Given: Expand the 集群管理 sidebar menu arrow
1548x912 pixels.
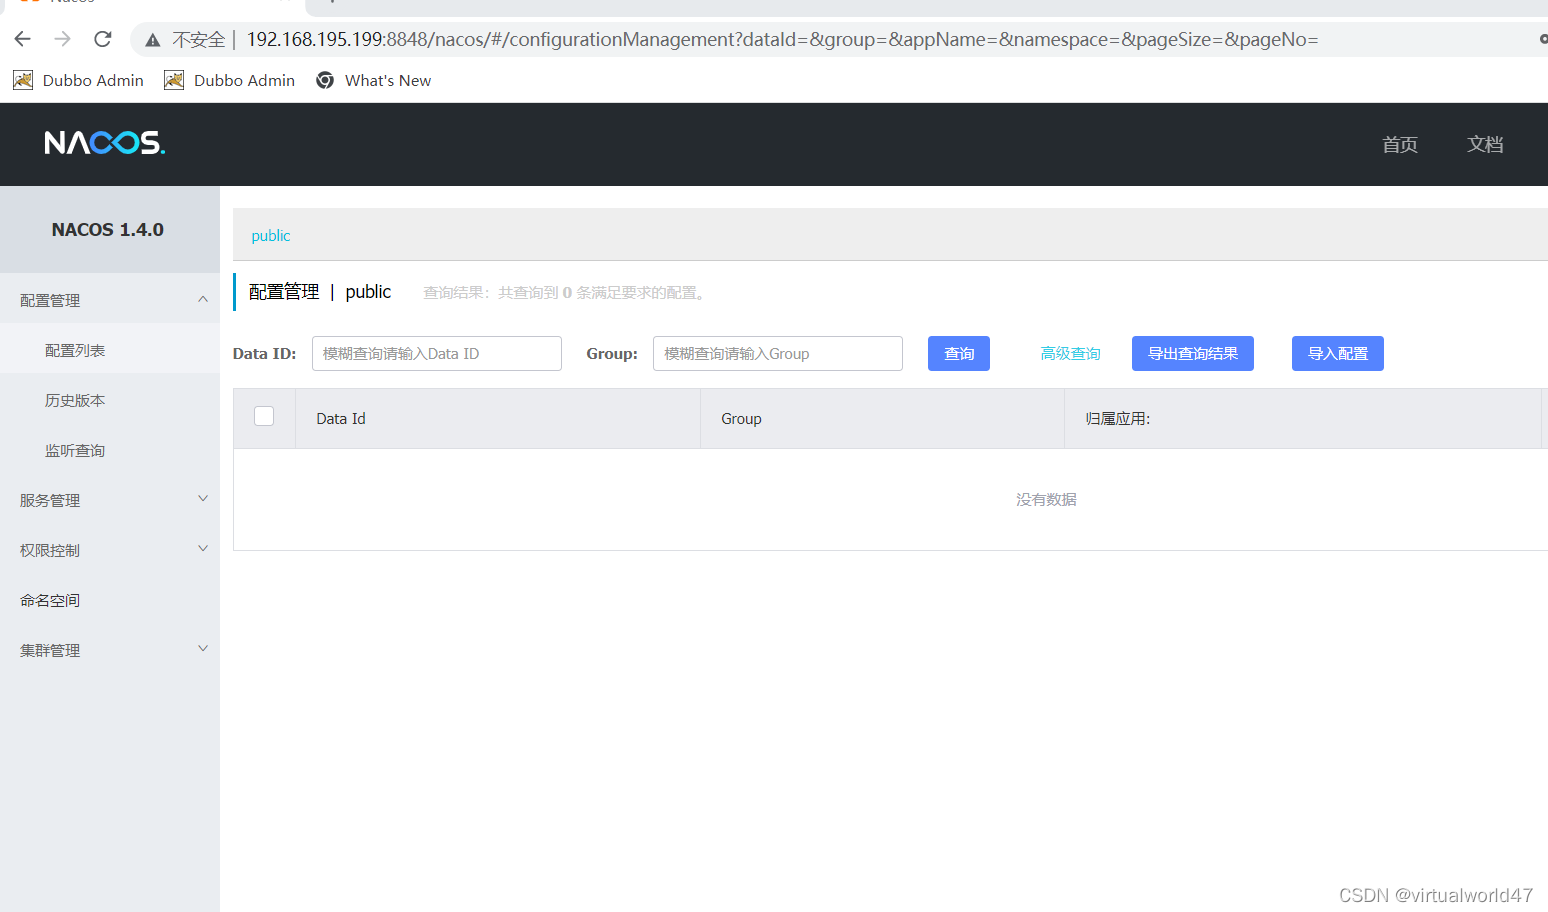Looking at the screenshot, I should (203, 648).
